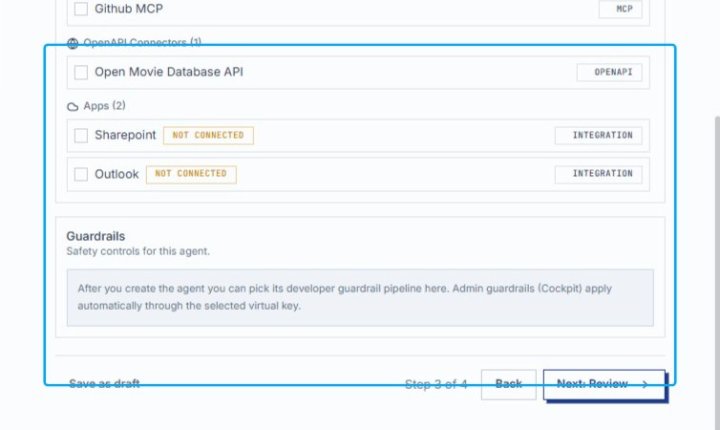Screen dimensions: 720x430
Task: Click the Apps (2) section heading
Action: [104, 106]
